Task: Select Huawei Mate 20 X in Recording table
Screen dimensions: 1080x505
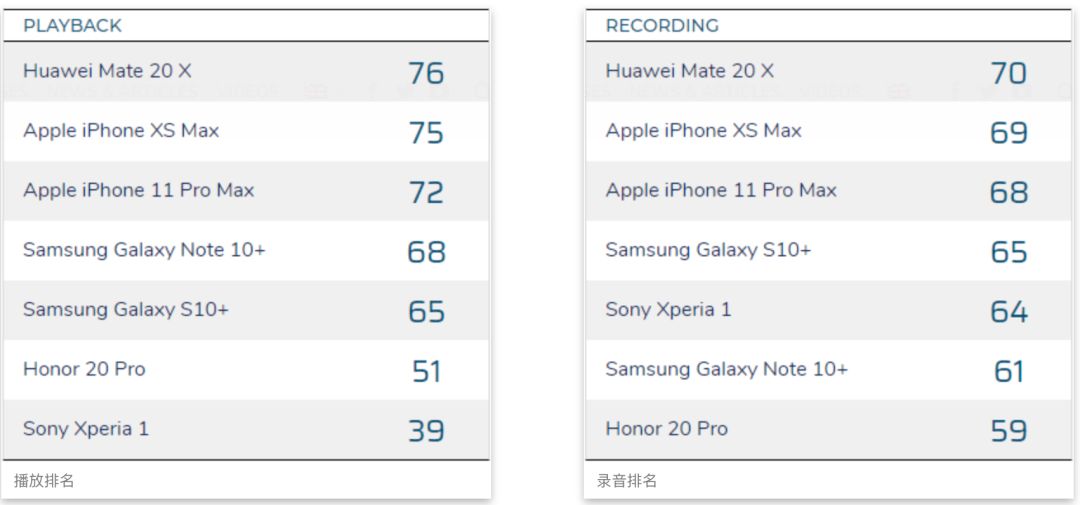Action: tap(690, 71)
